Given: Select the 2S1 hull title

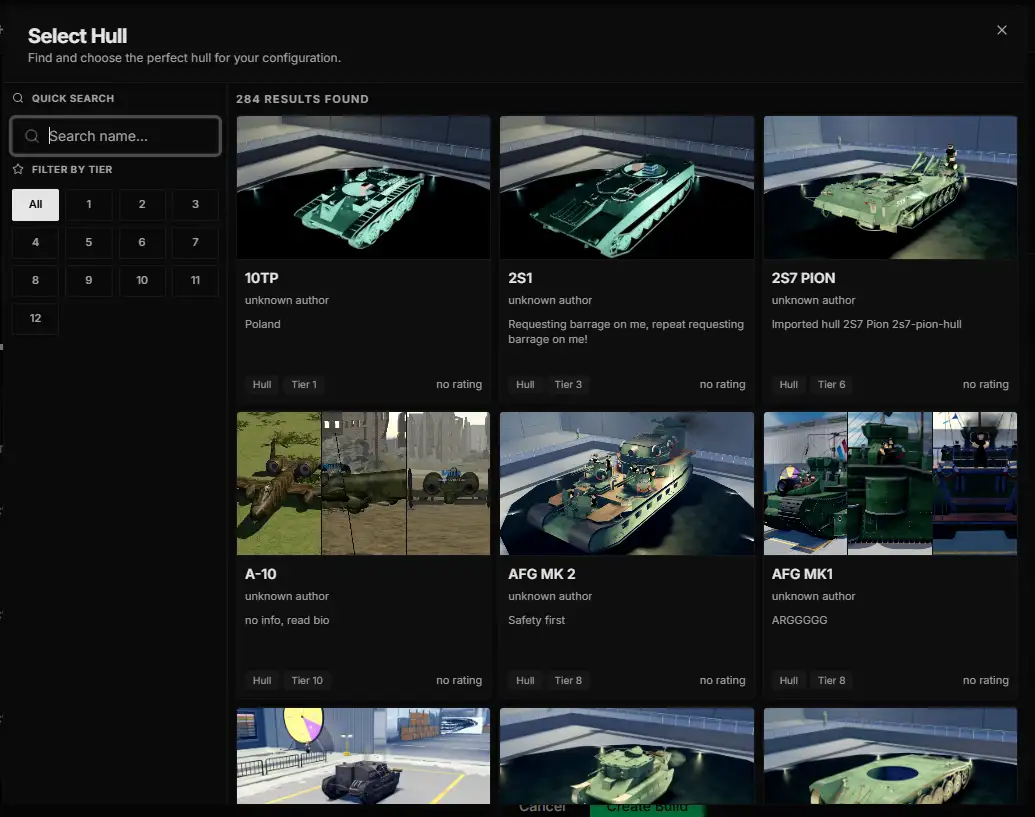Looking at the screenshot, I should (x=520, y=278).
